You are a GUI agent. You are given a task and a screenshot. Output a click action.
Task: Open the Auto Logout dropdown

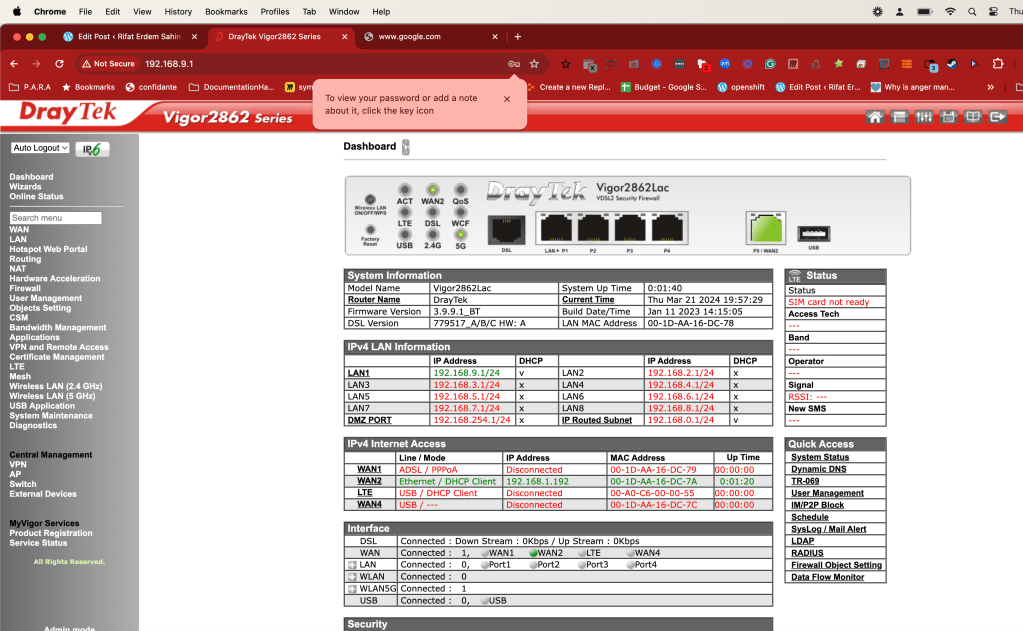coord(40,148)
